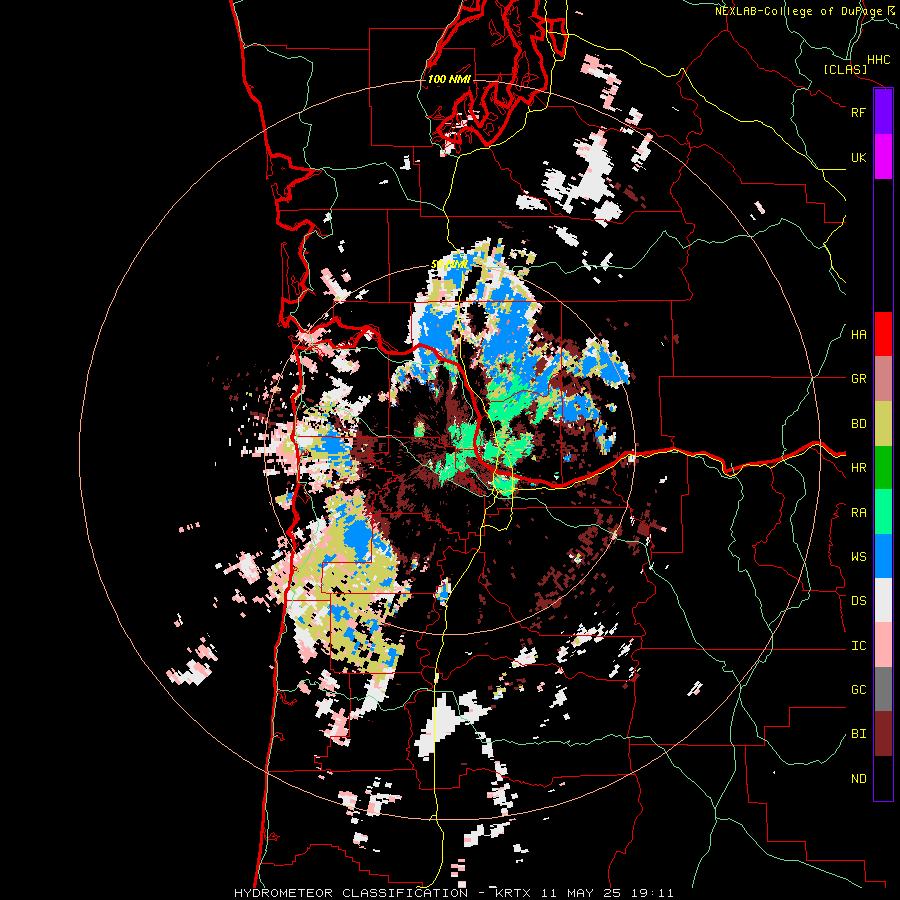900x900 pixels.
Task: Click the UK legend label
Action: click(858, 157)
